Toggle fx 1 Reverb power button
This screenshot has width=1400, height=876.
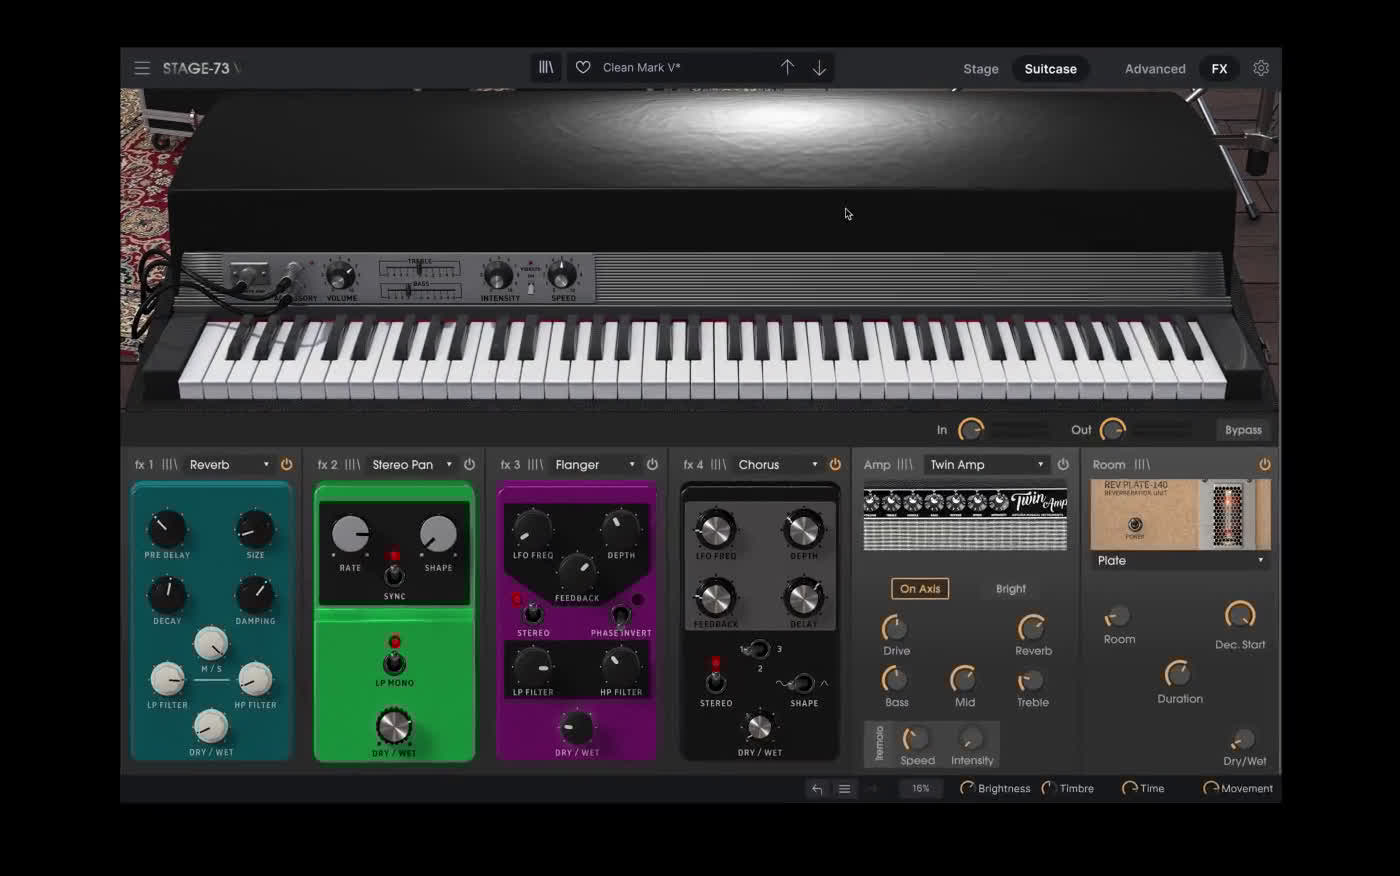pos(286,465)
